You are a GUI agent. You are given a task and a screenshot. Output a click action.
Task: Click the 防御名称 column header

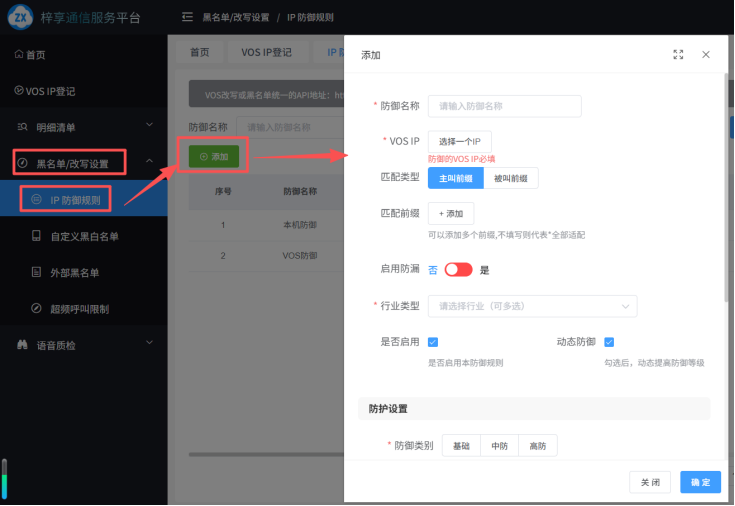tap(300, 191)
